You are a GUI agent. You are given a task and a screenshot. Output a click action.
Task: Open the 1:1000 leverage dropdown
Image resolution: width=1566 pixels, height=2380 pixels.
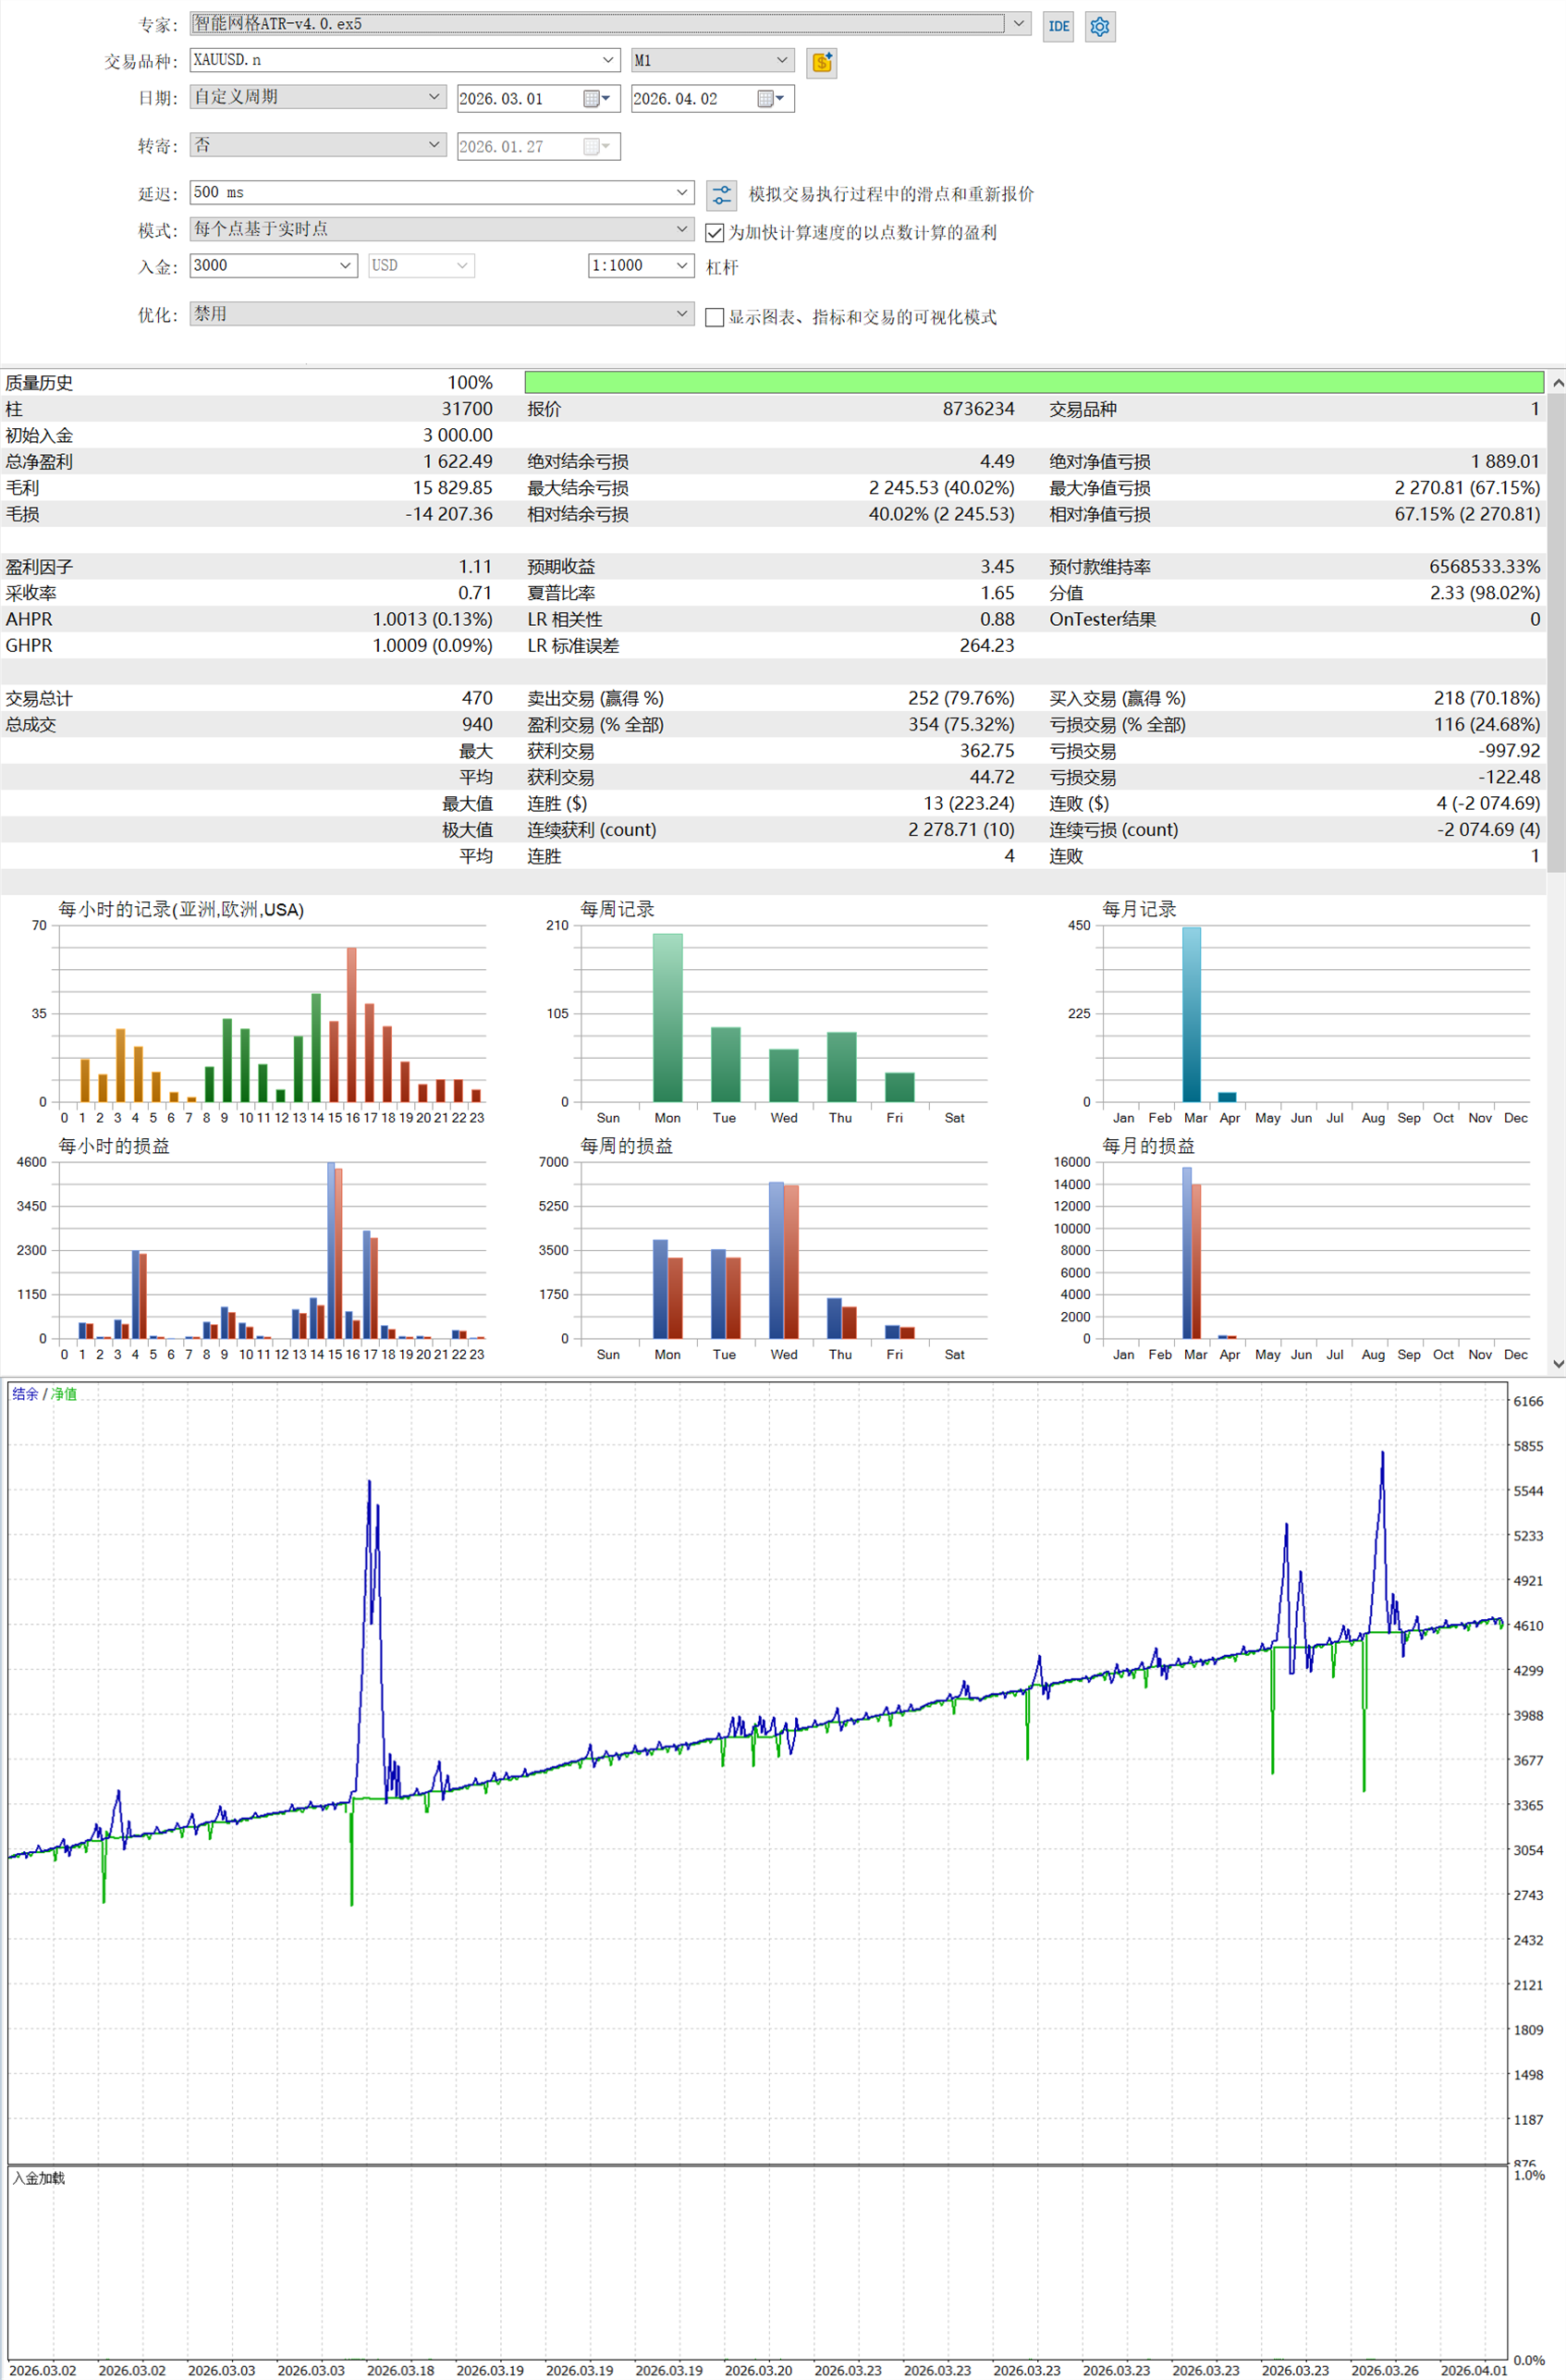coord(682,266)
